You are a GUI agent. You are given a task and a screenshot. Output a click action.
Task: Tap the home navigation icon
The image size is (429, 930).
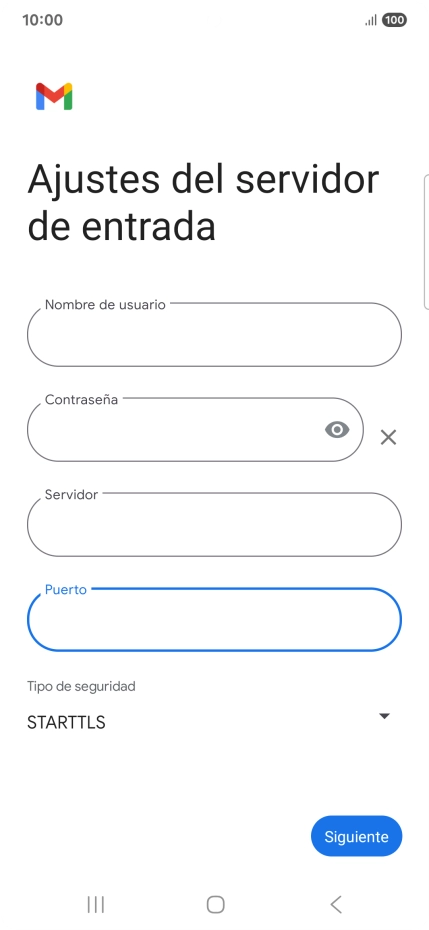[x=215, y=904]
